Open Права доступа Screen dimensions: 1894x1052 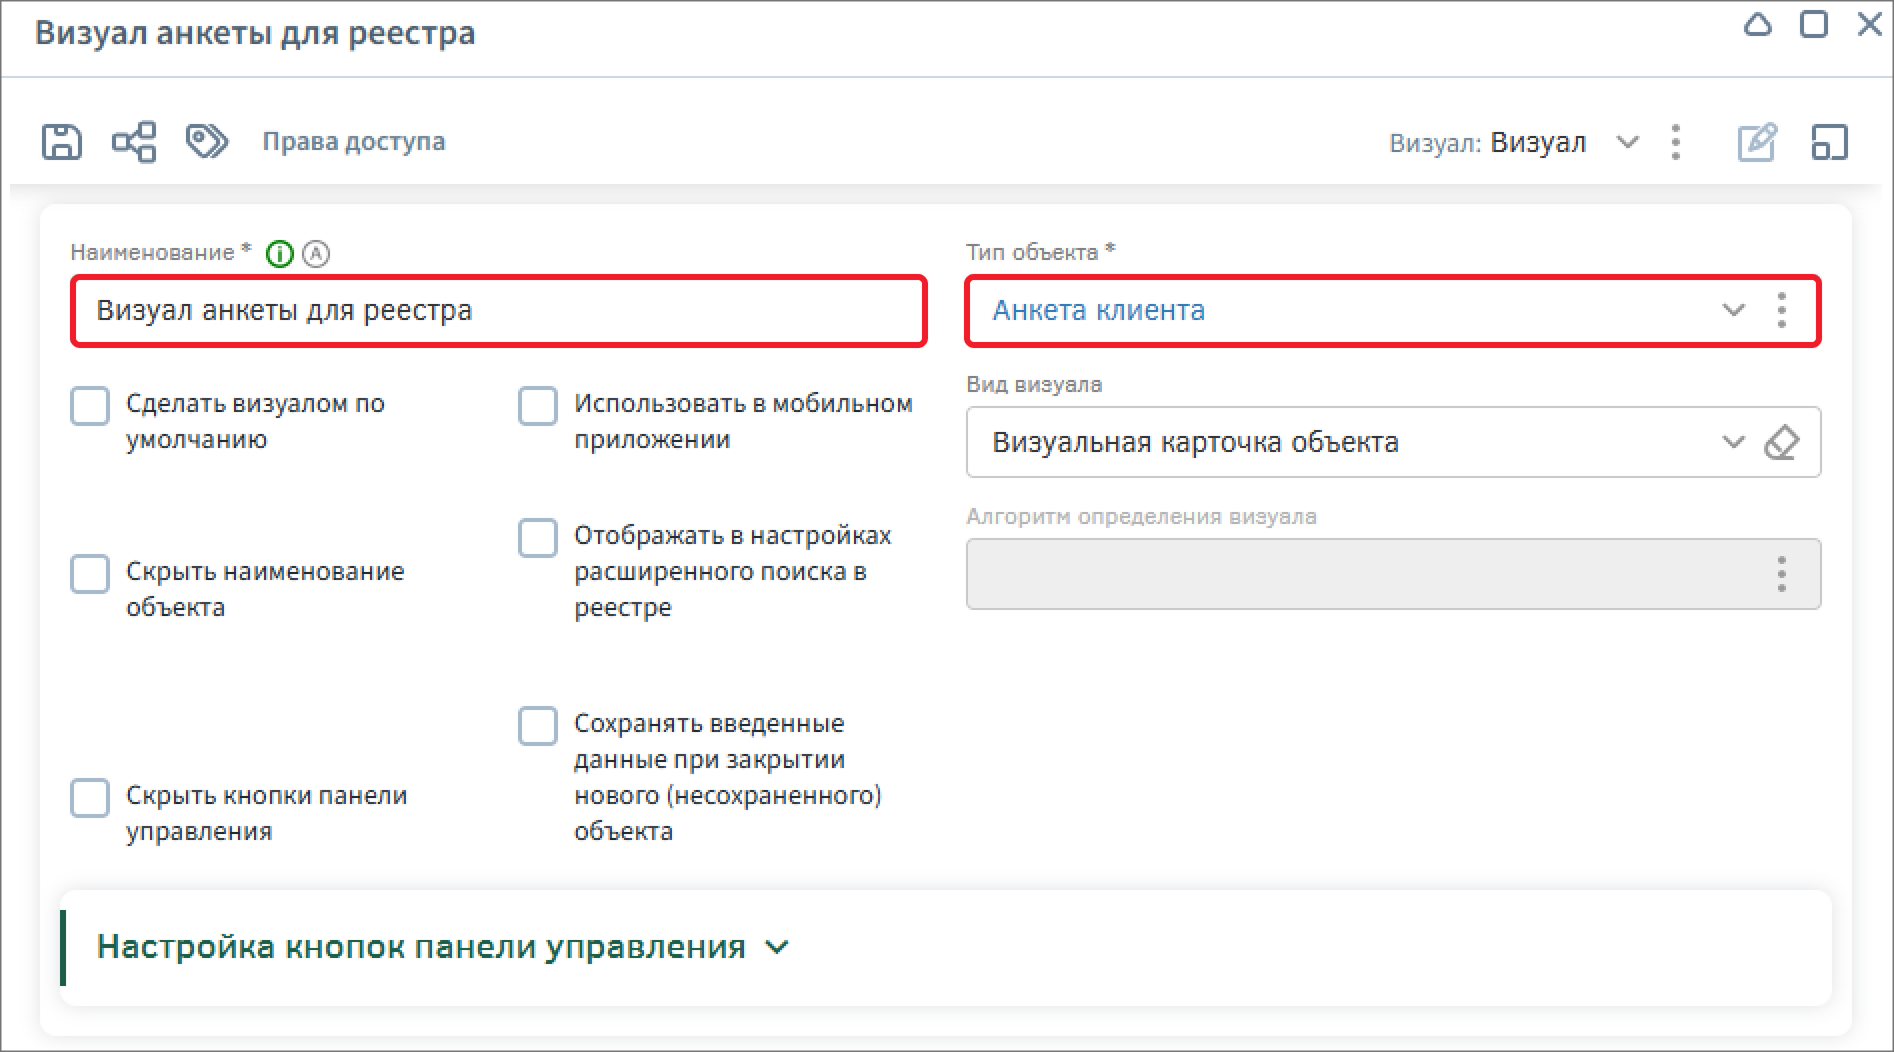pos(353,142)
